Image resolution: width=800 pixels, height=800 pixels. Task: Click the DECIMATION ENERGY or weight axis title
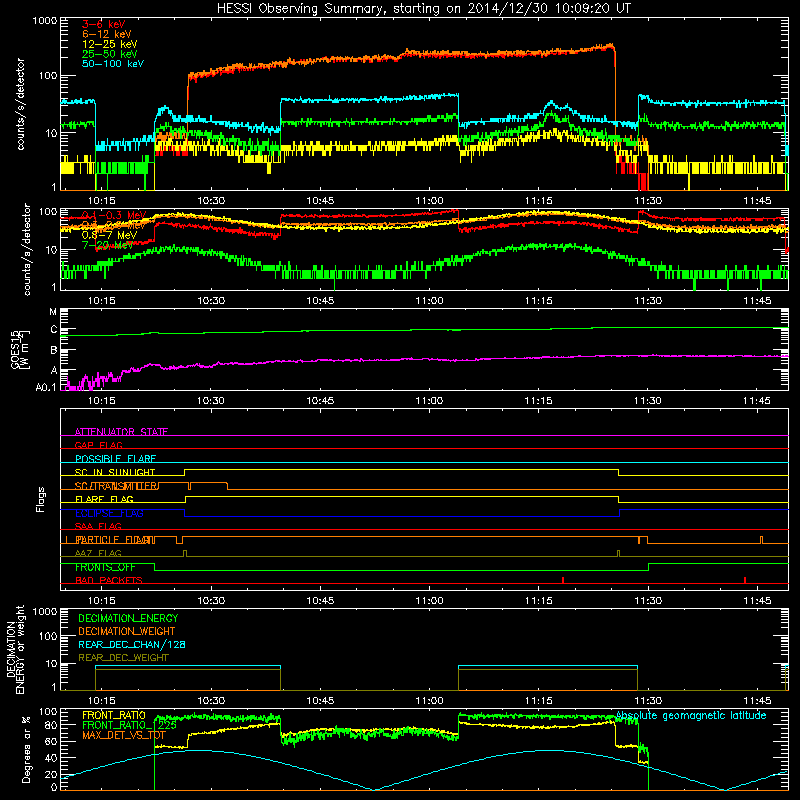click(15, 649)
